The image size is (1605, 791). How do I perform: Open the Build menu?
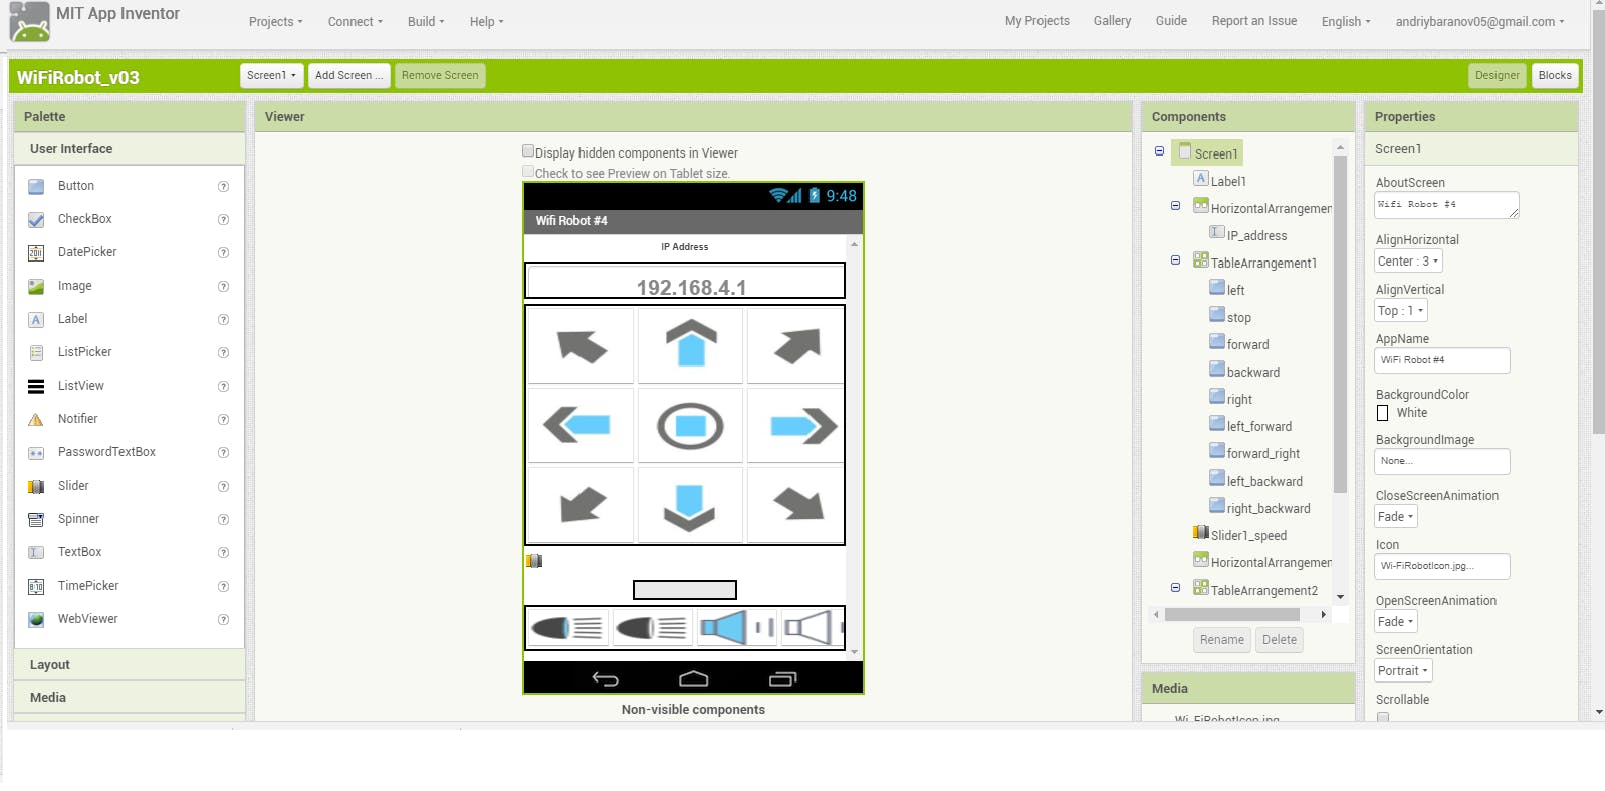pos(426,21)
